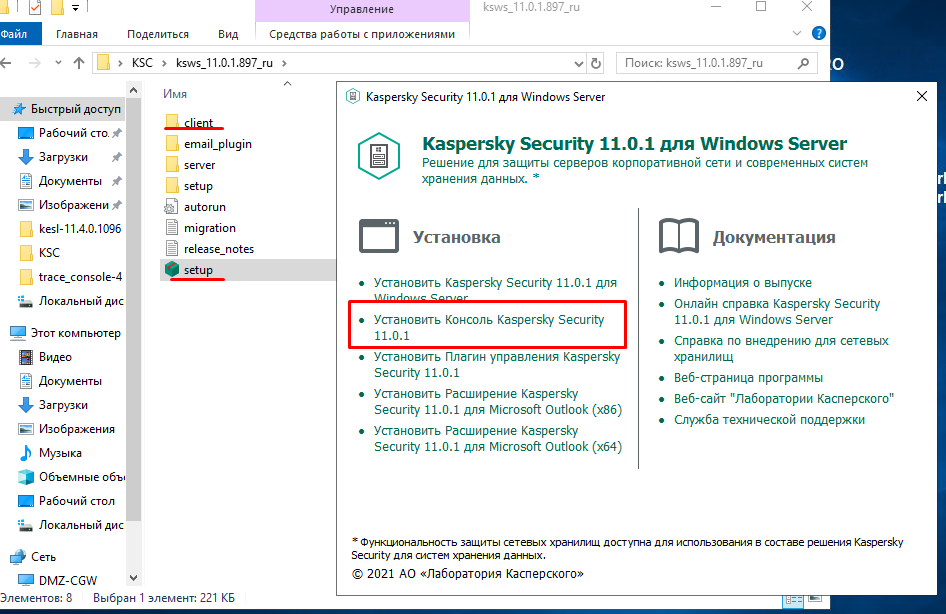Collapse the ribbon chevron
The image size is (946, 614).
tap(796, 33)
